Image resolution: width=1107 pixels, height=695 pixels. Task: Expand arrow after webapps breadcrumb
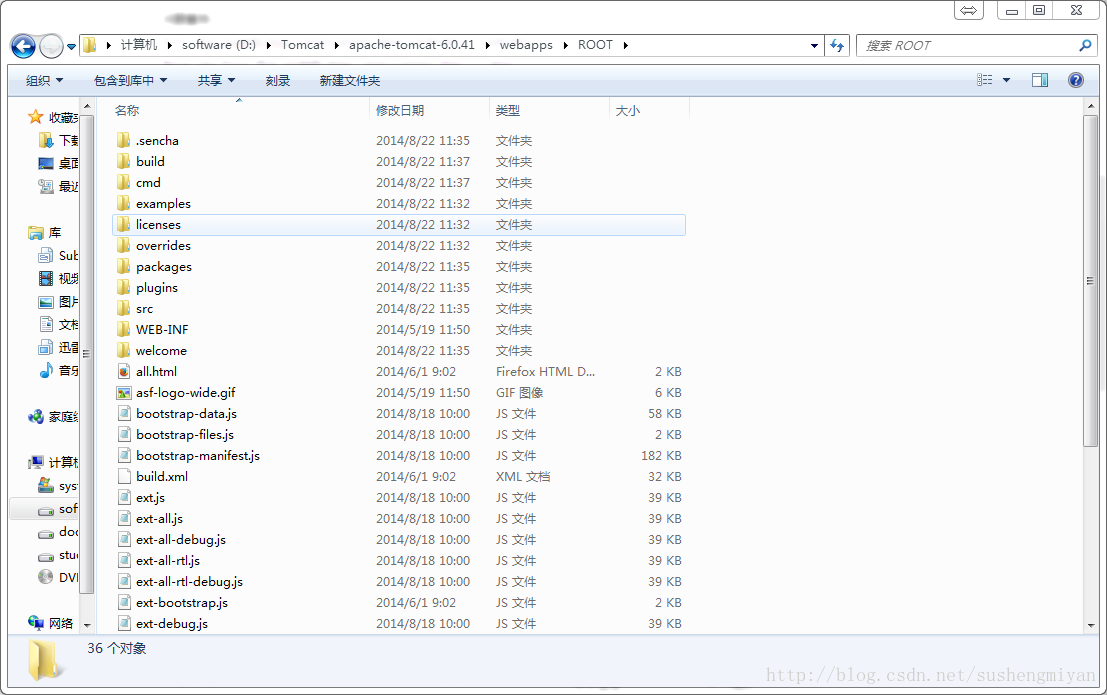click(565, 45)
